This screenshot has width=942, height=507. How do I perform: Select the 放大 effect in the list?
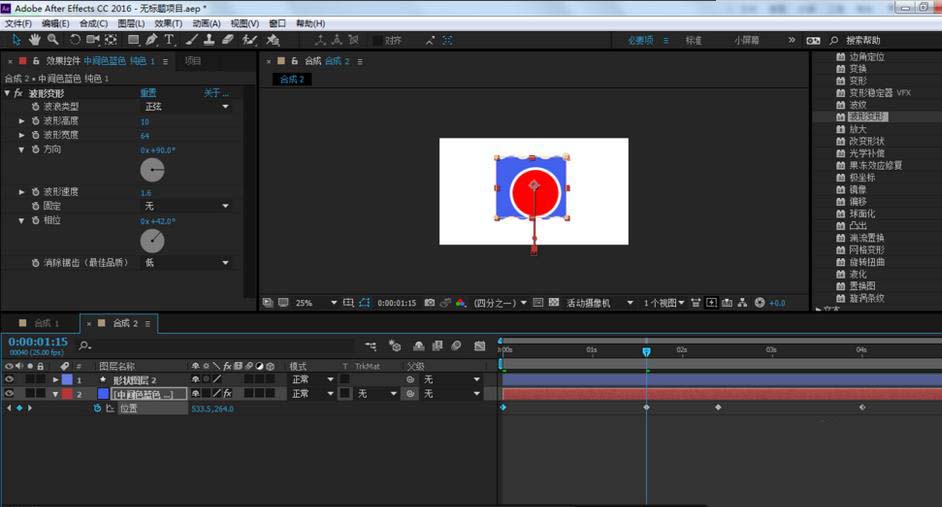[x=858, y=129]
